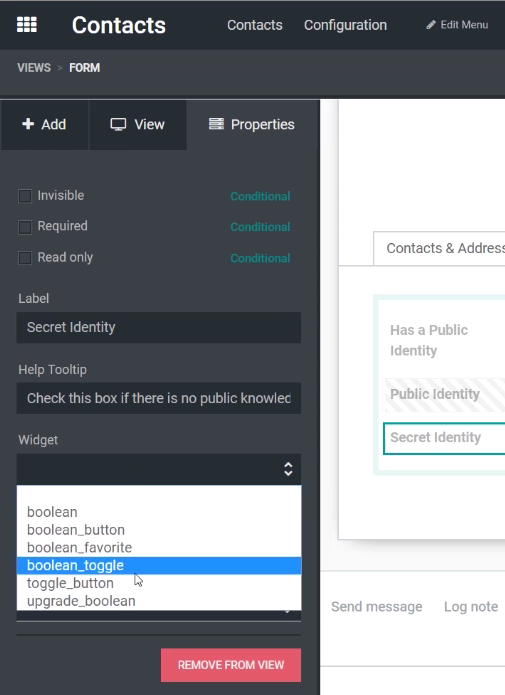
Task: Click Remove From View button
Action: [x=231, y=665]
